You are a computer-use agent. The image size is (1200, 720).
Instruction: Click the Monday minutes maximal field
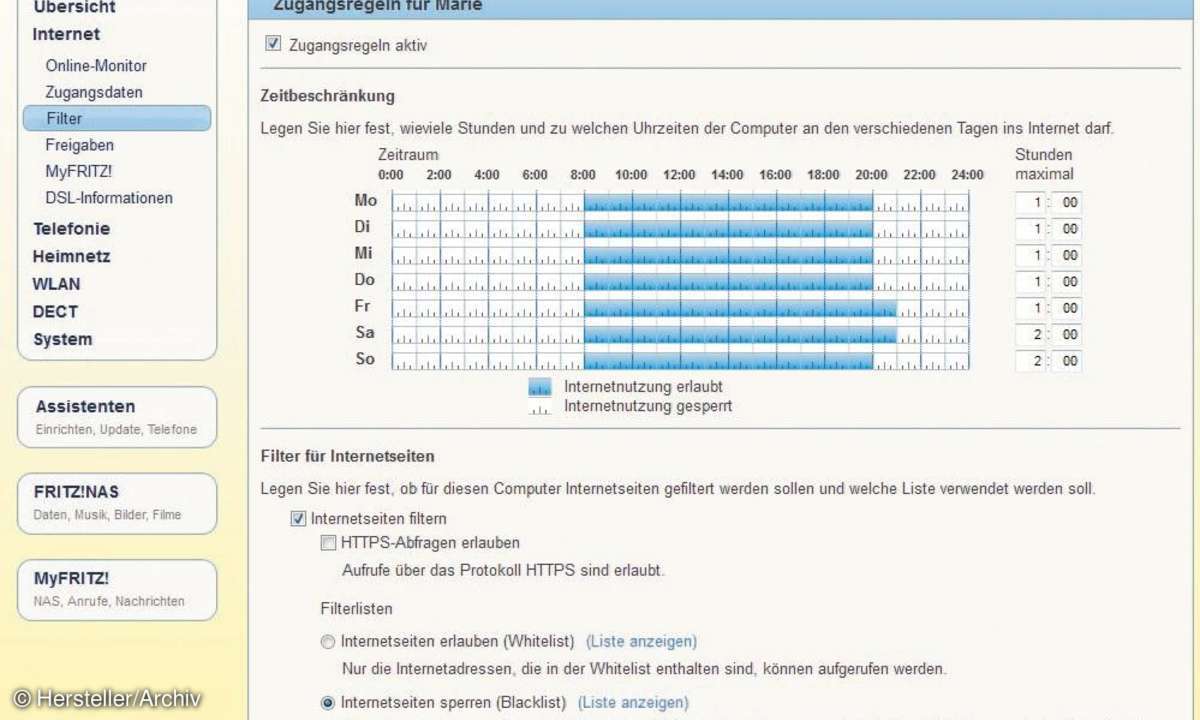point(1066,203)
